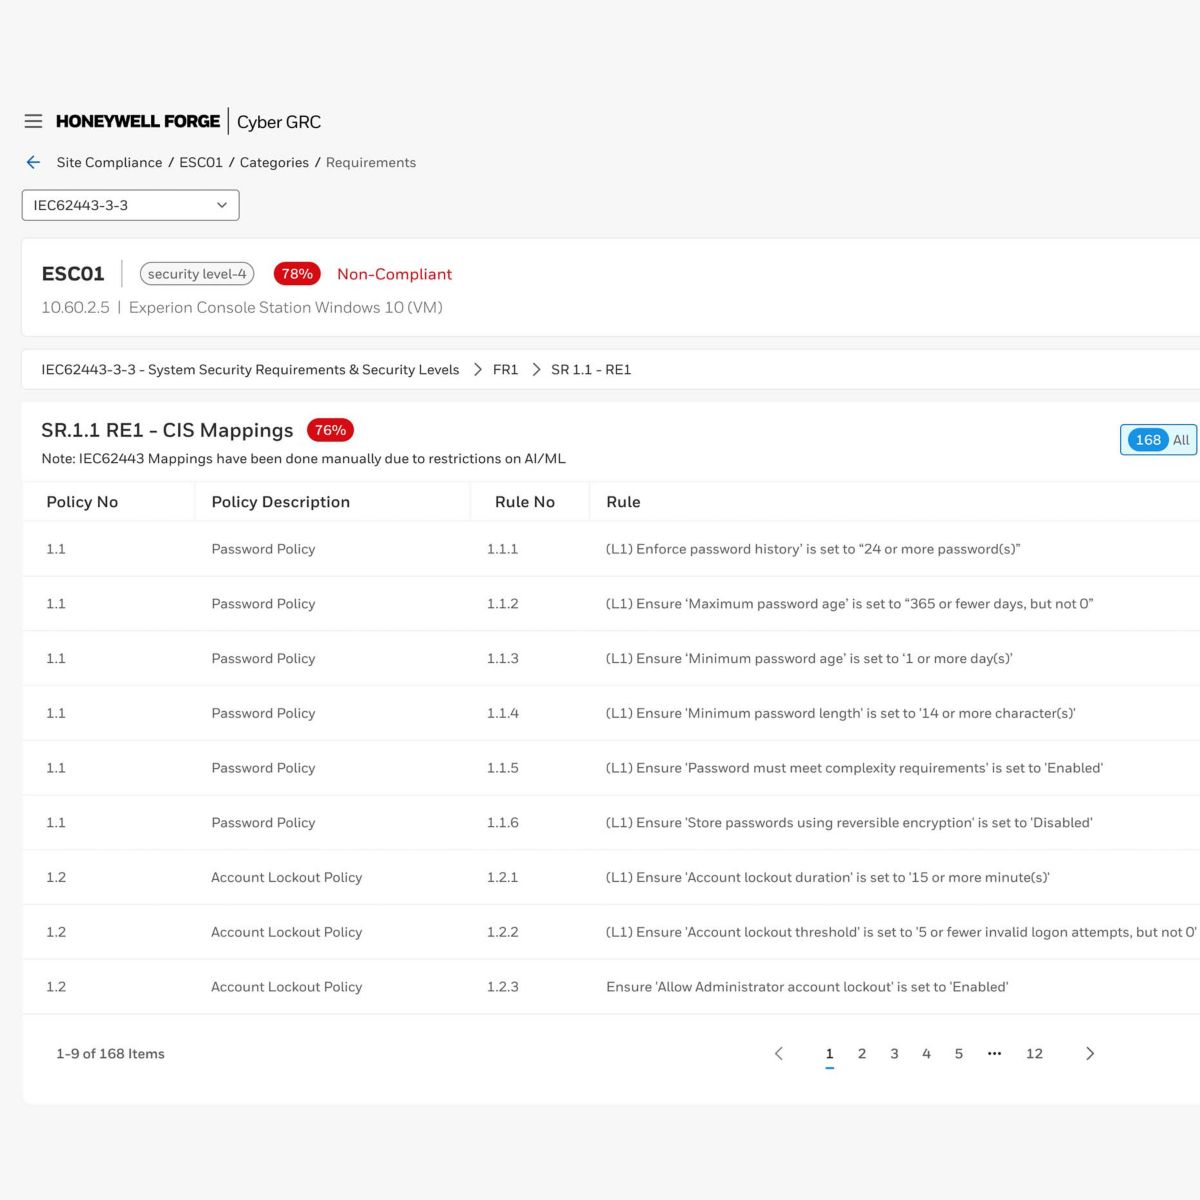Click the Enforce password history rule text
1200x1200 pixels.
tap(813, 549)
